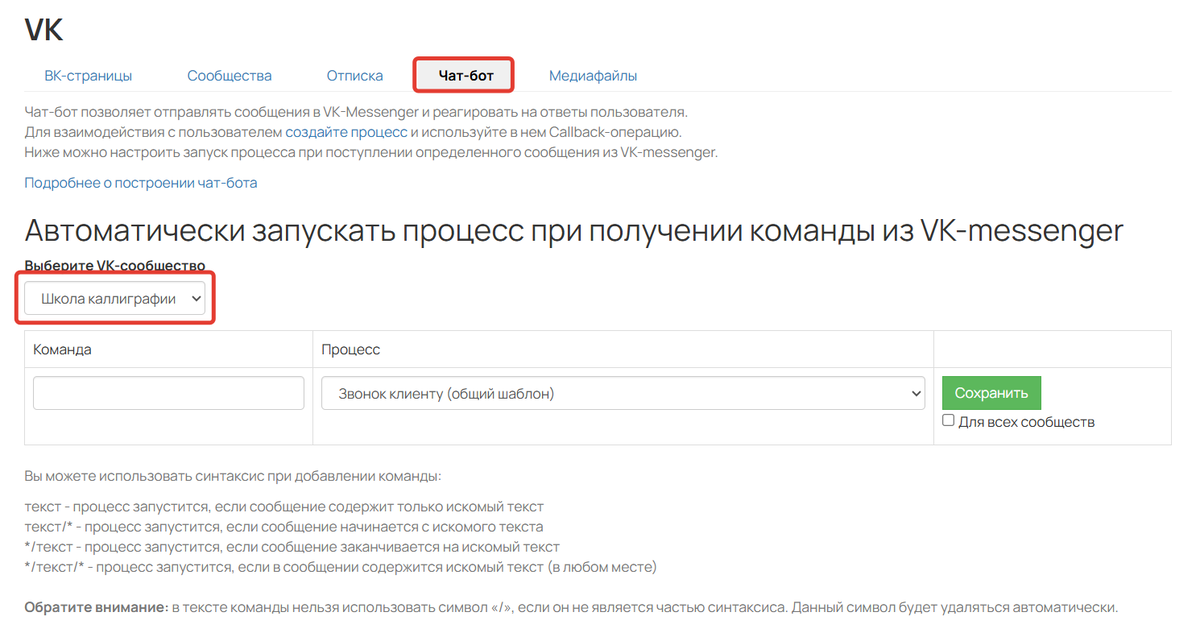Click inside the Команда input field
The height and width of the screenshot is (637, 1200).
point(168,393)
